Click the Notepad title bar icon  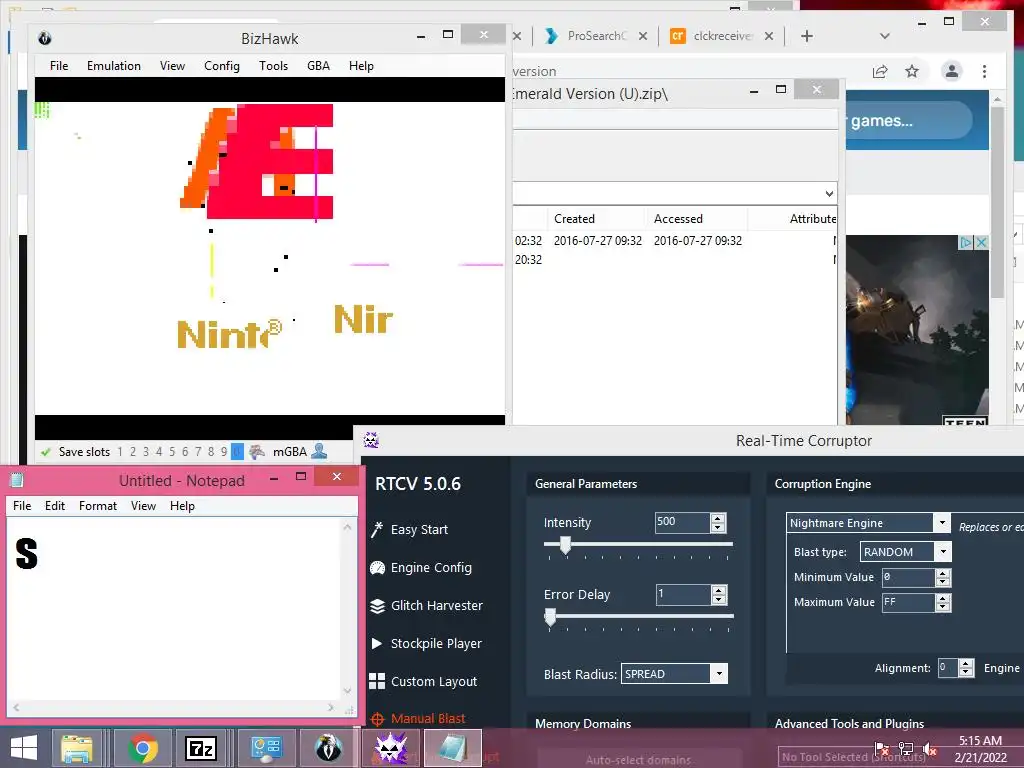pos(17,480)
